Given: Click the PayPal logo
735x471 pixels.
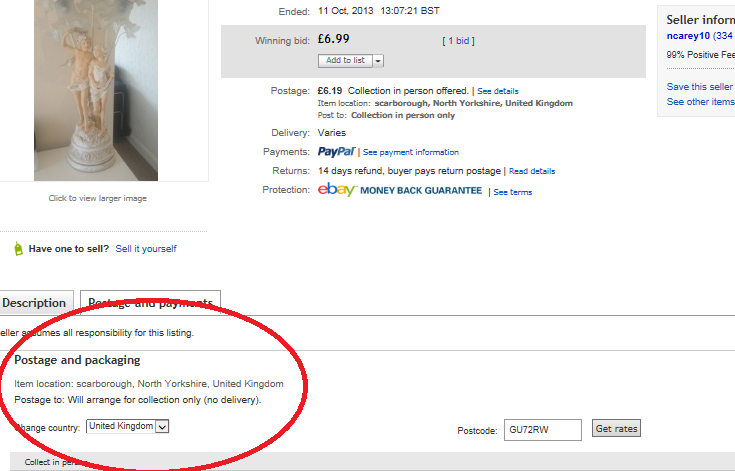Looking at the screenshot, I should click(x=337, y=151).
